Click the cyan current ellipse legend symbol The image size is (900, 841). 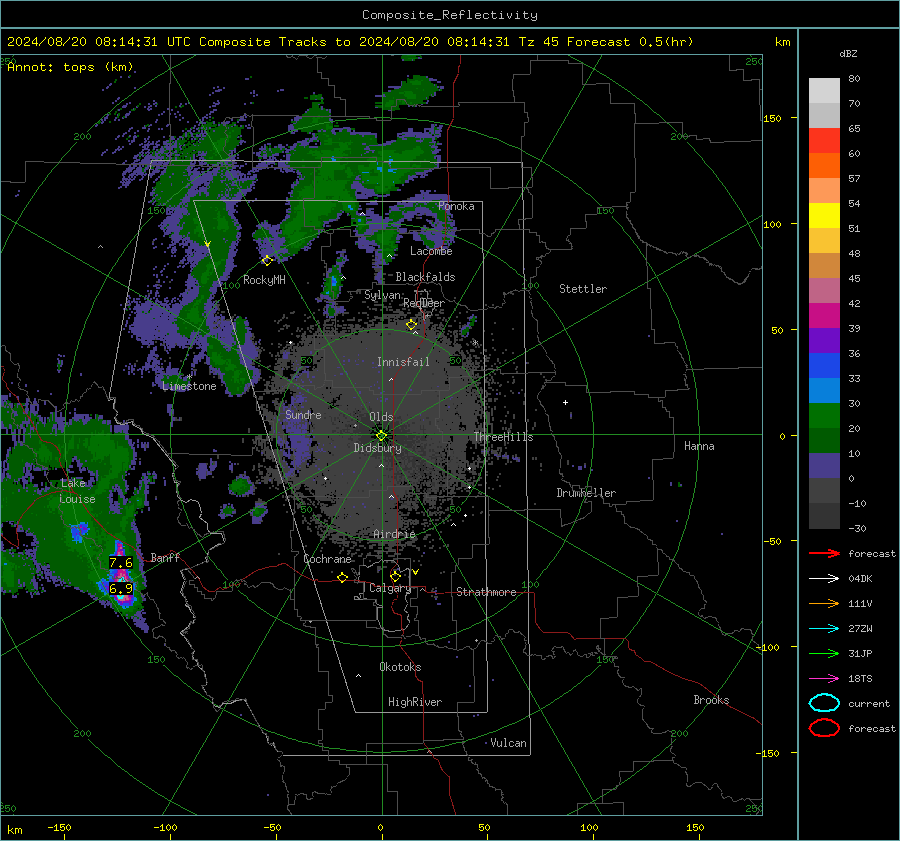[x=824, y=703]
